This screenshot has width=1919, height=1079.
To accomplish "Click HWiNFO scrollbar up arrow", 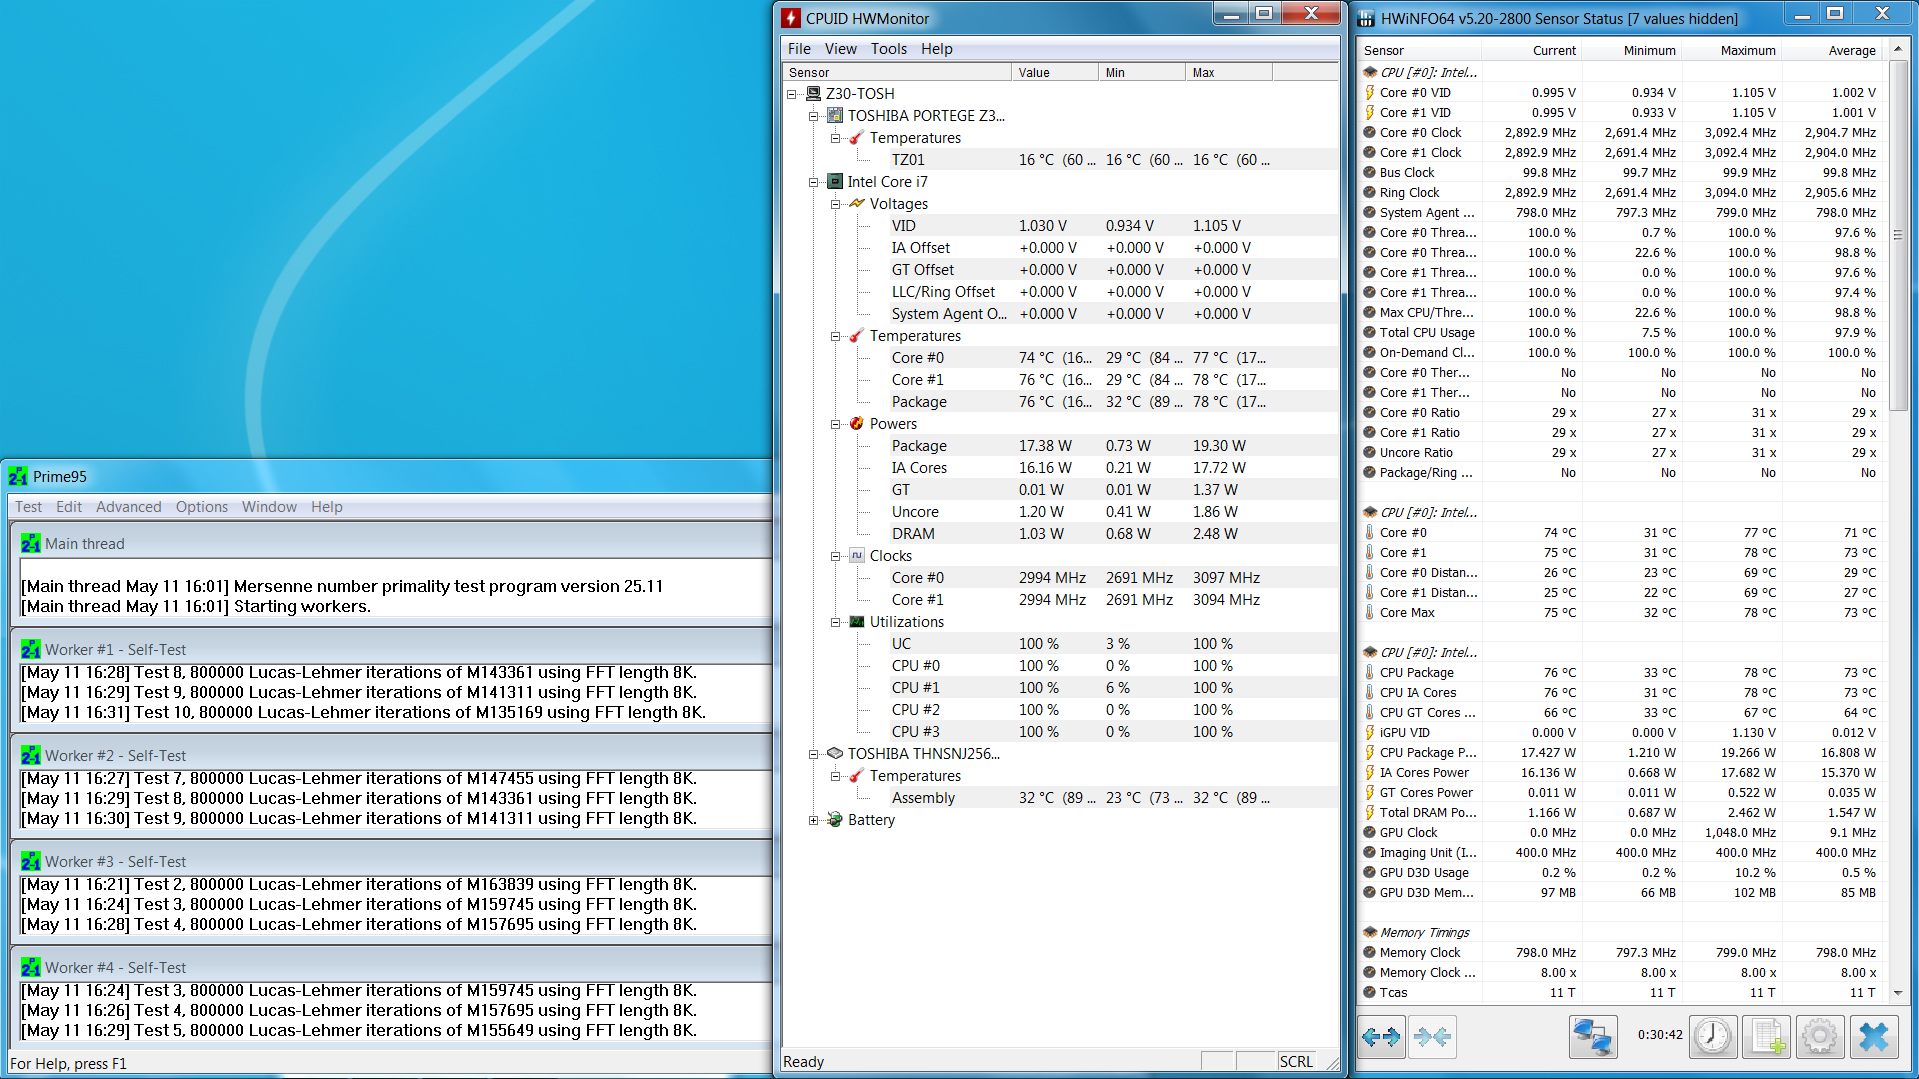I will (1897, 49).
